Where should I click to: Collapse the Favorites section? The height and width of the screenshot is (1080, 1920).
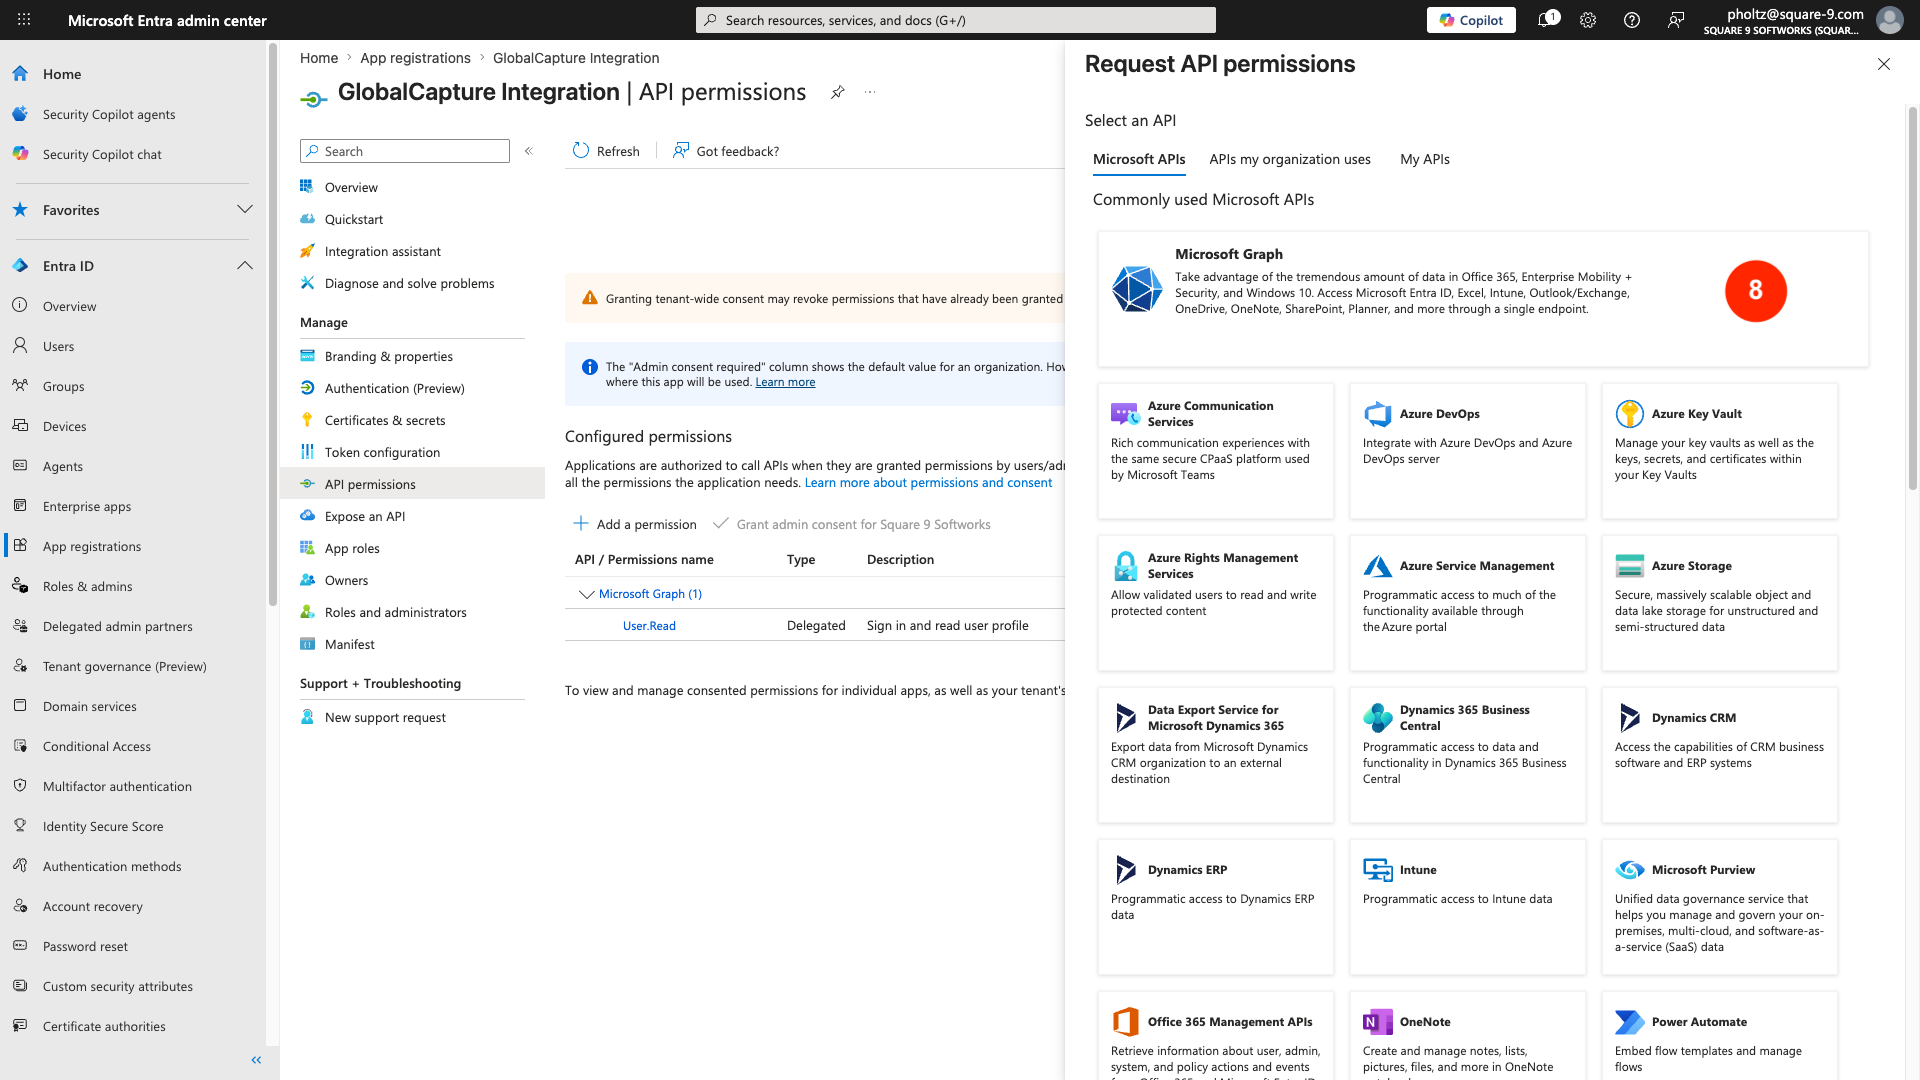point(244,210)
